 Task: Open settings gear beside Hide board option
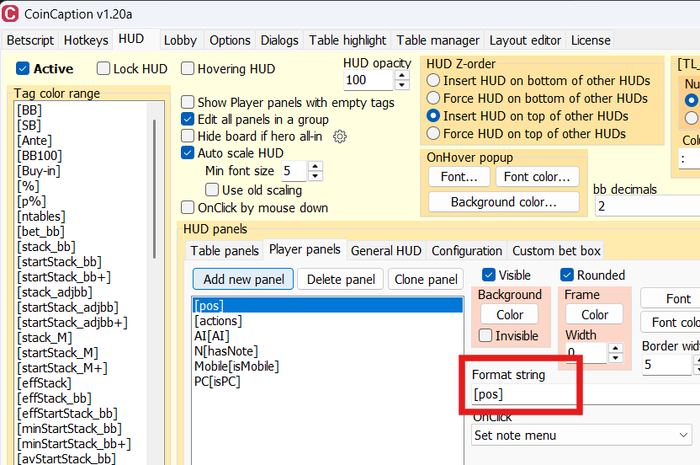[x=340, y=136]
